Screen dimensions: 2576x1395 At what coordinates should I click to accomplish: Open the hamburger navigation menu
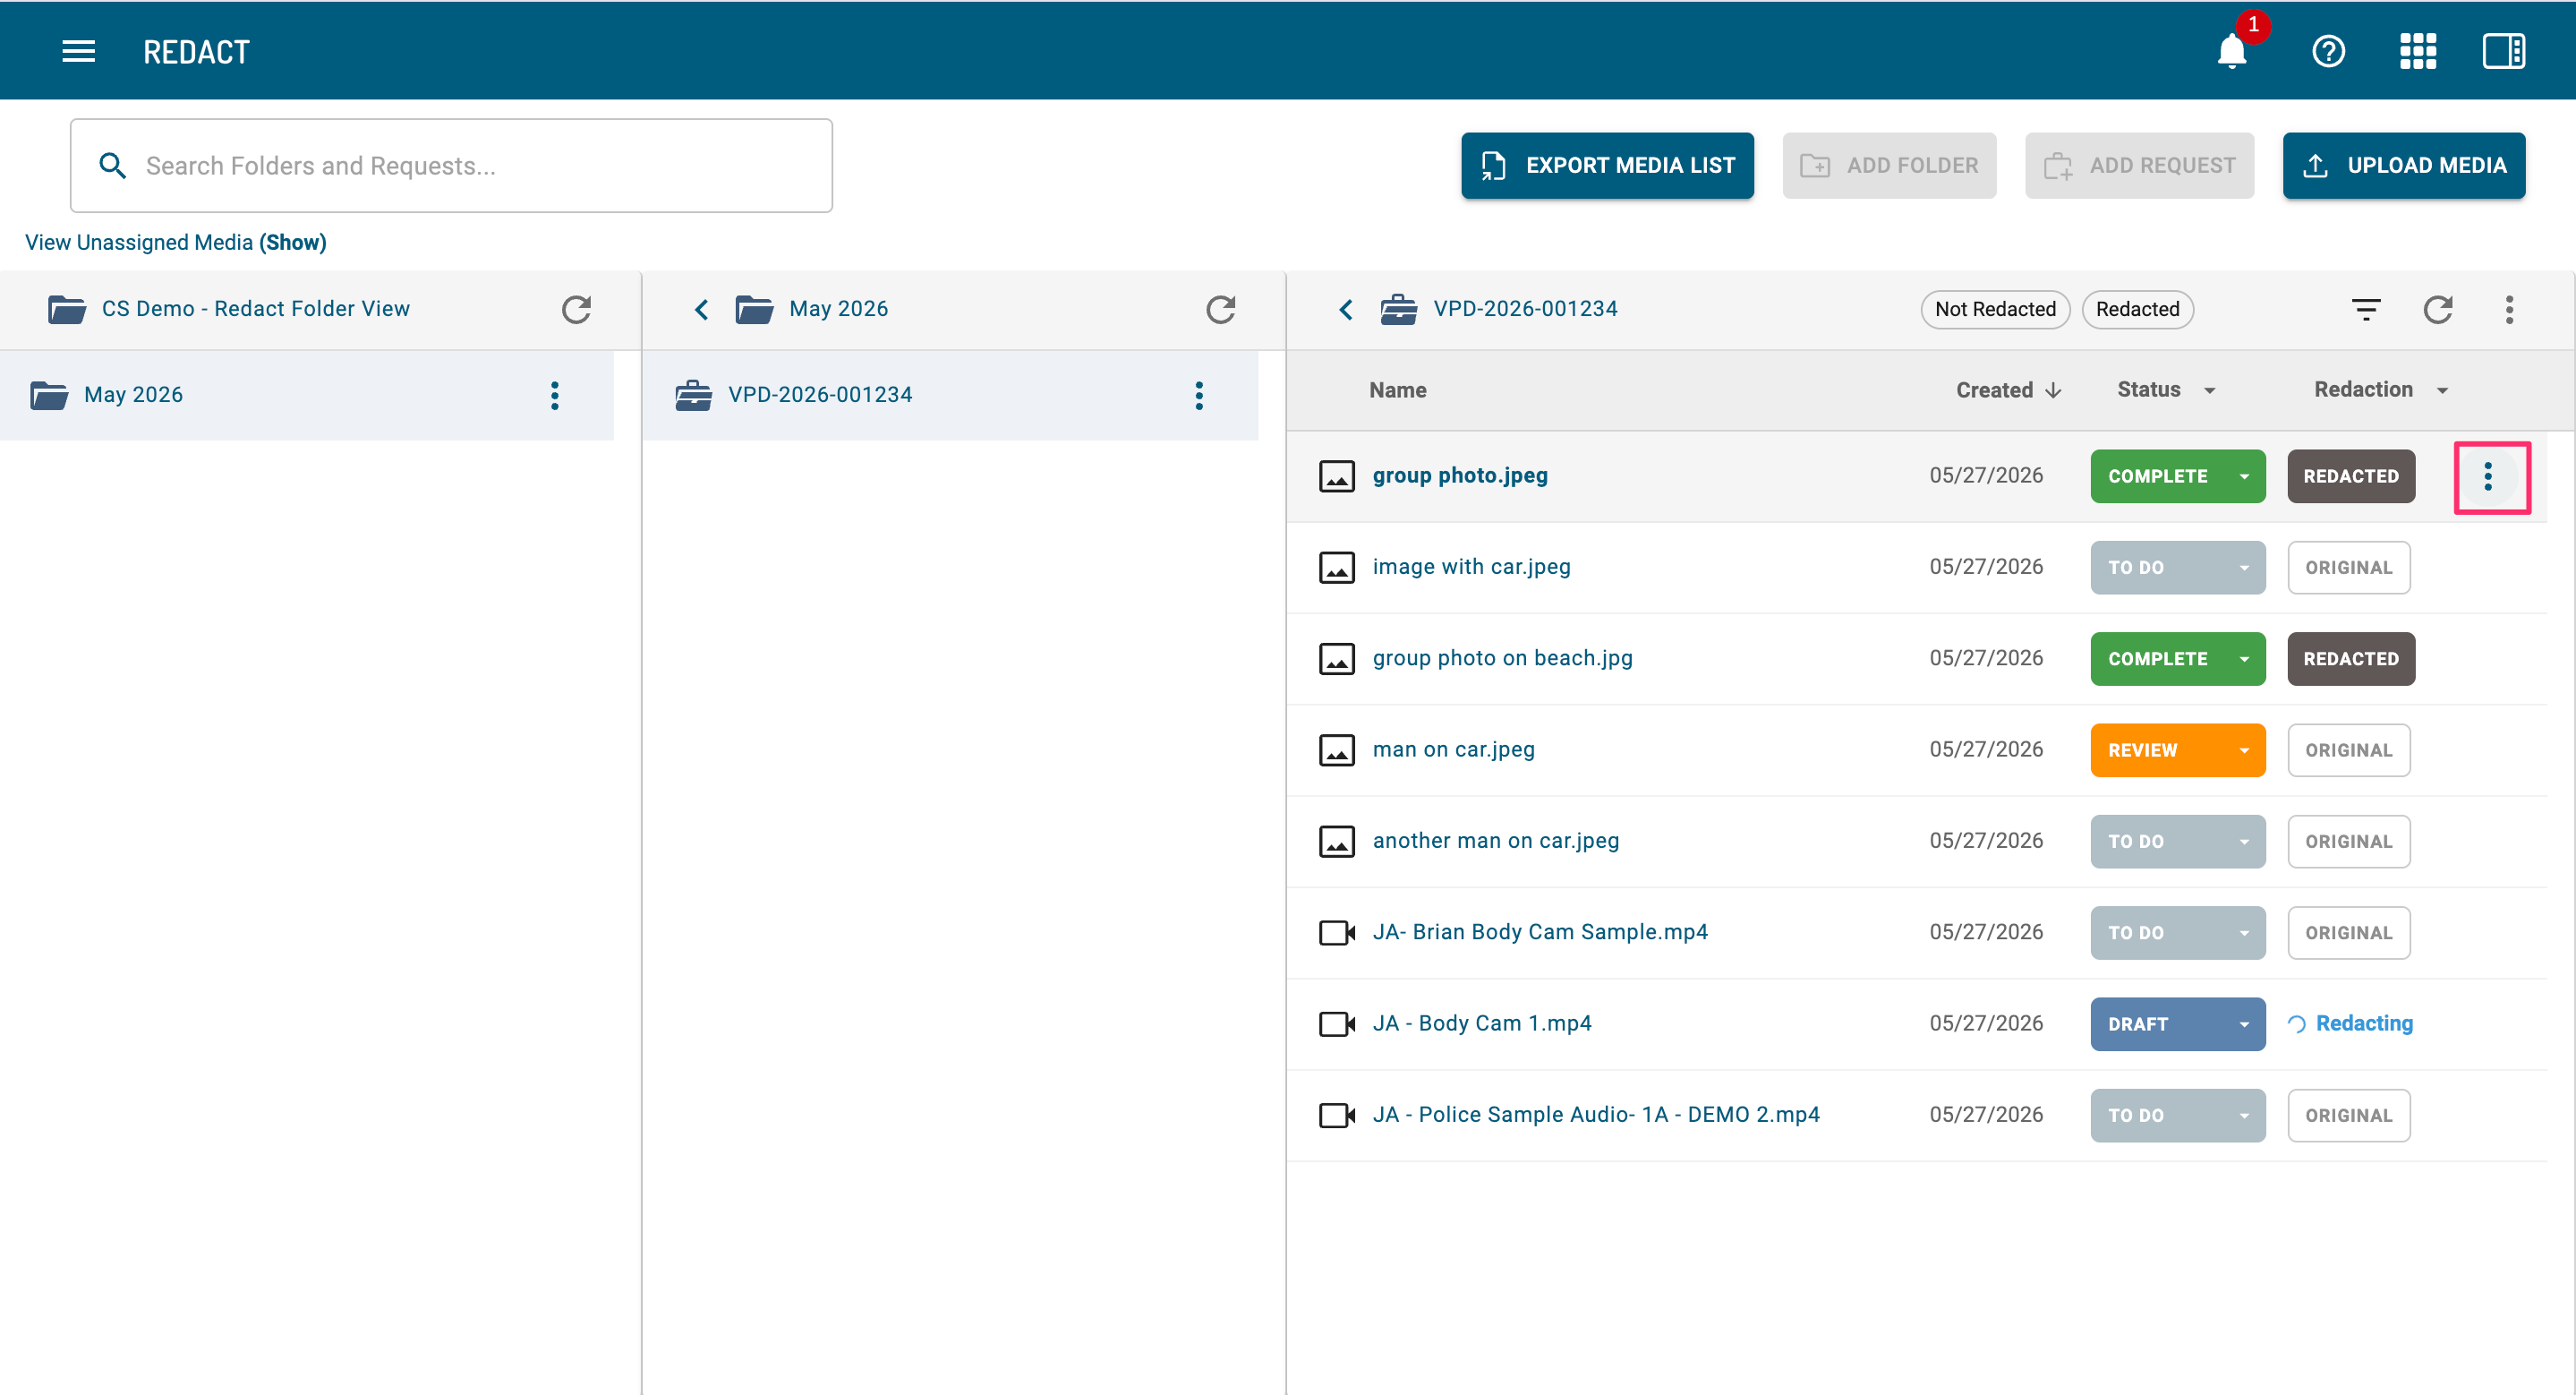pyautogui.click(x=79, y=51)
